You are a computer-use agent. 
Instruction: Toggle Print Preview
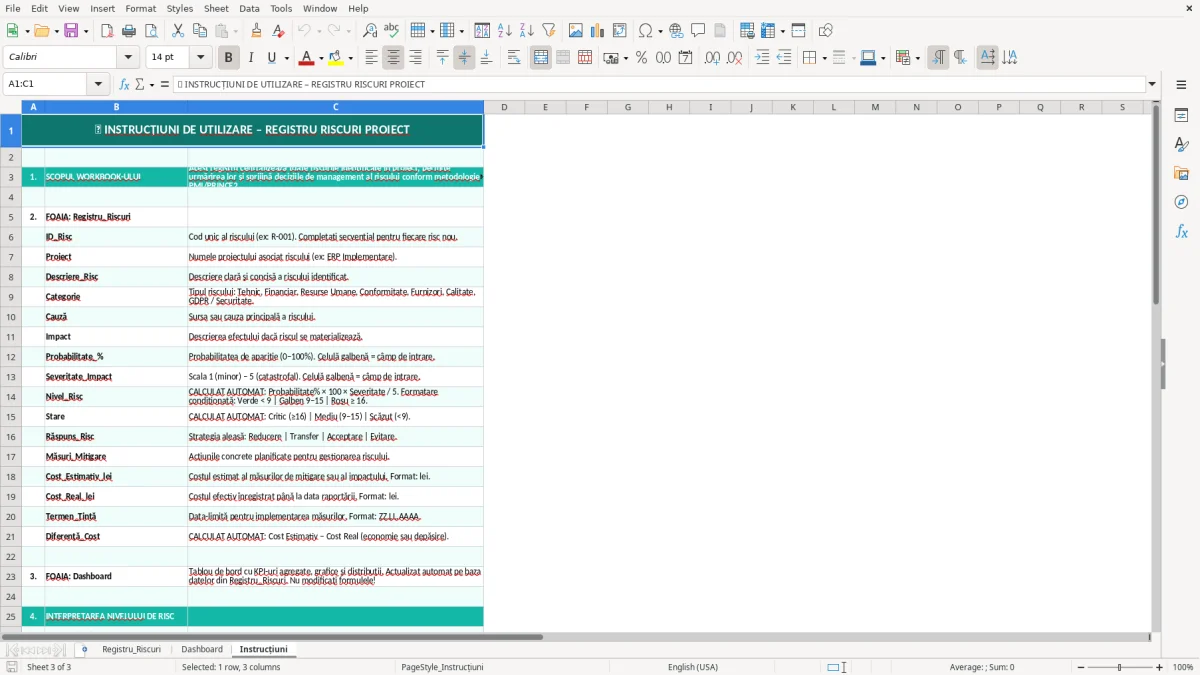coord(151,31)
